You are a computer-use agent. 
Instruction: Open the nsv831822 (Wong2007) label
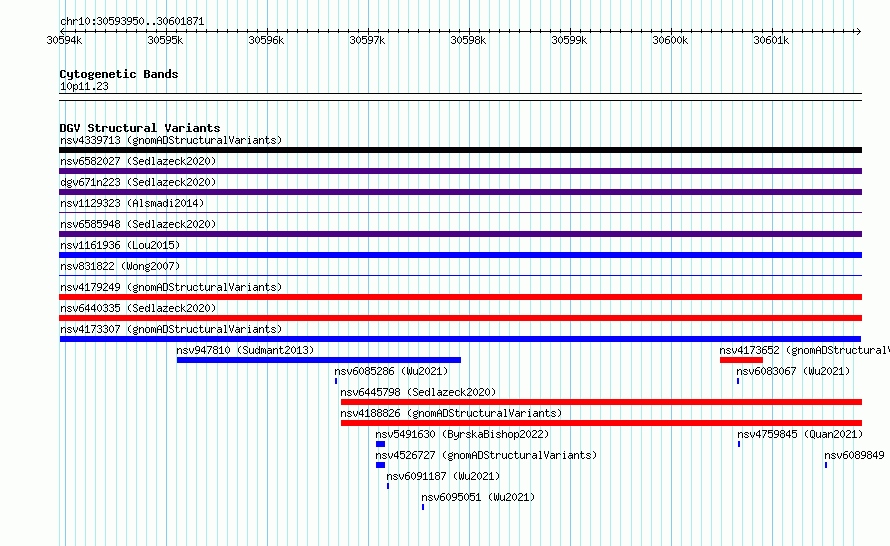point(120,266)
